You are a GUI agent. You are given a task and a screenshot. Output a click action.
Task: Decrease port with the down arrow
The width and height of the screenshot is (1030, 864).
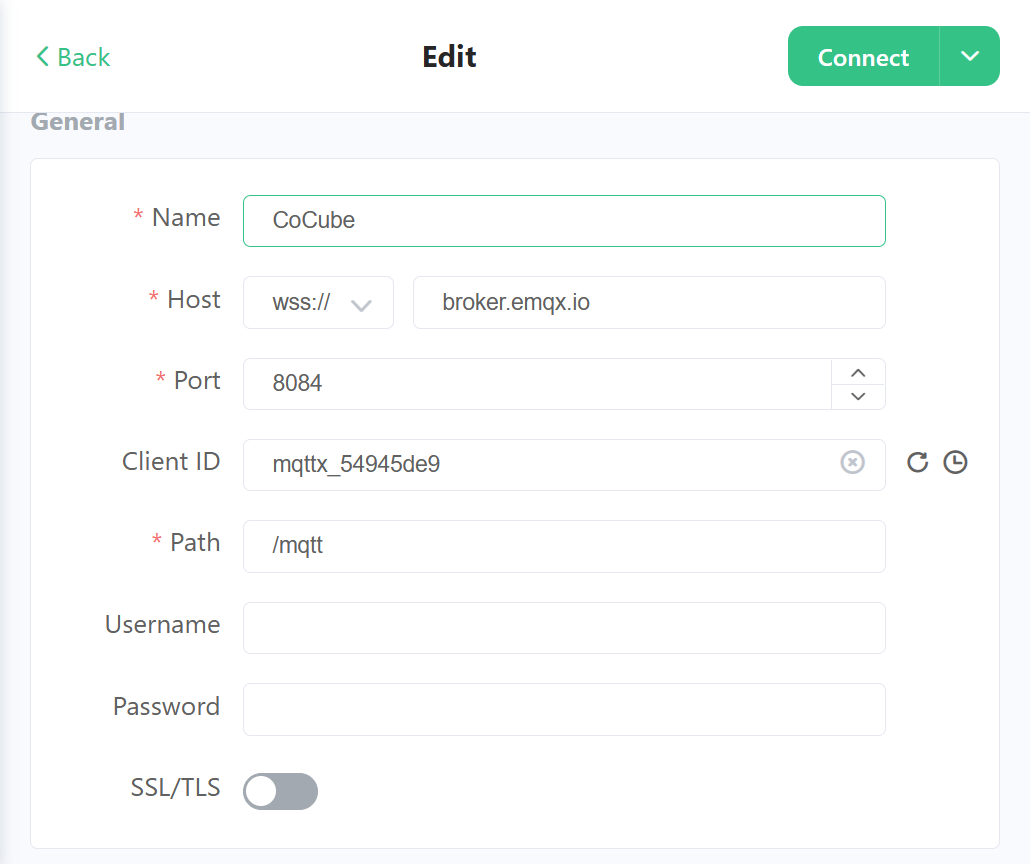(858, 396)
